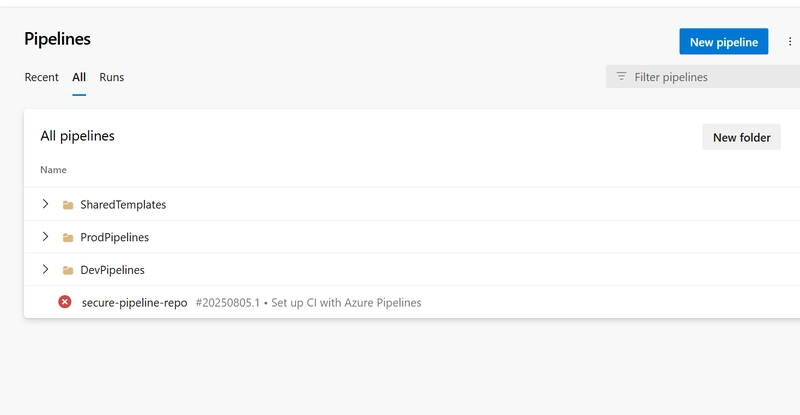Screen dimensions: 800x415
Task: Click the SharedTemplates folder icon
Action: point(68,205)
